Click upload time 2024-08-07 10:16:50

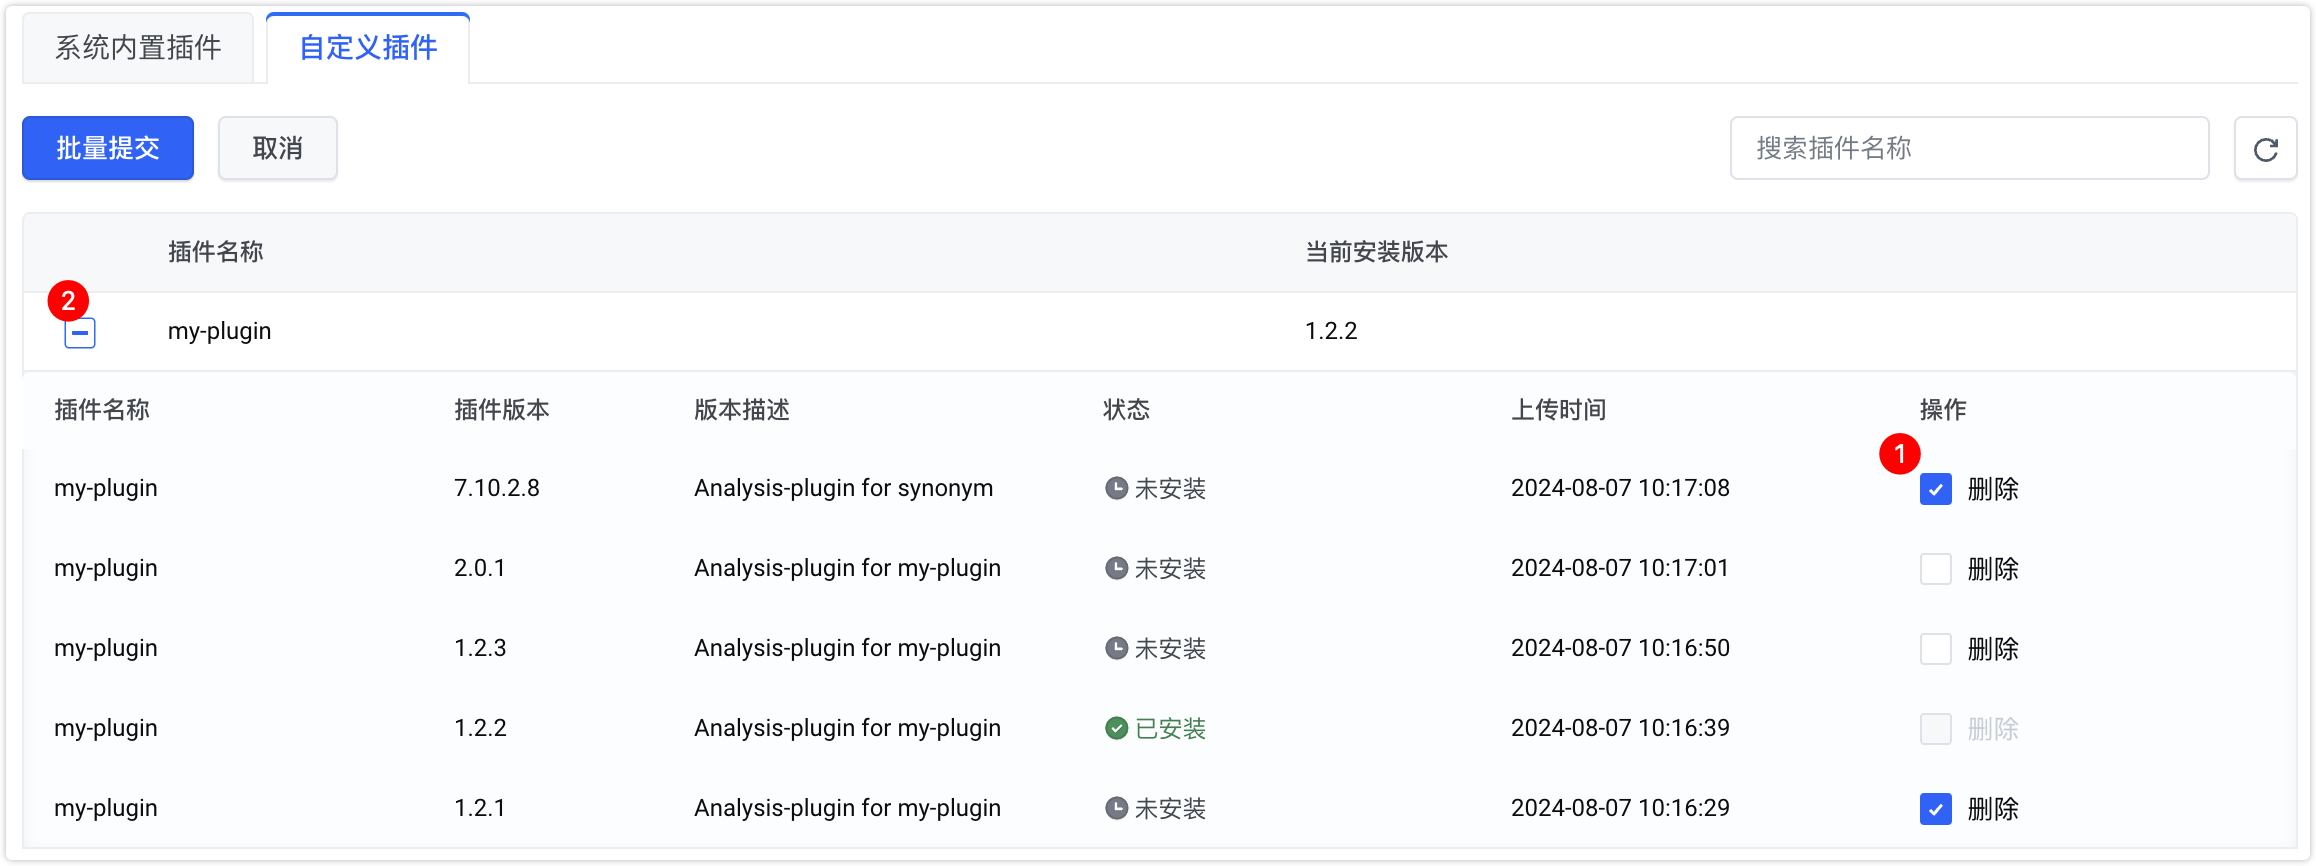pyautogui.click(x=1620, y=648)
